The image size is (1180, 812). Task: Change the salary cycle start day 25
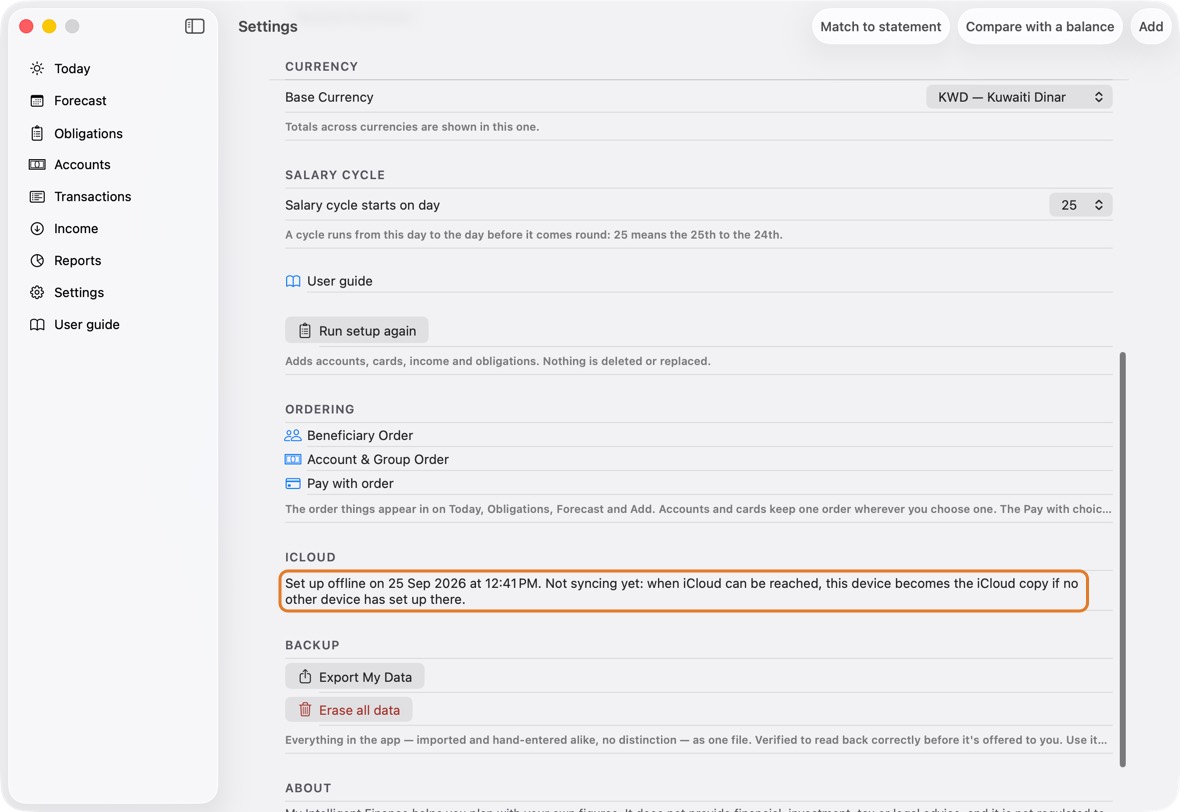click(1081, 205)
